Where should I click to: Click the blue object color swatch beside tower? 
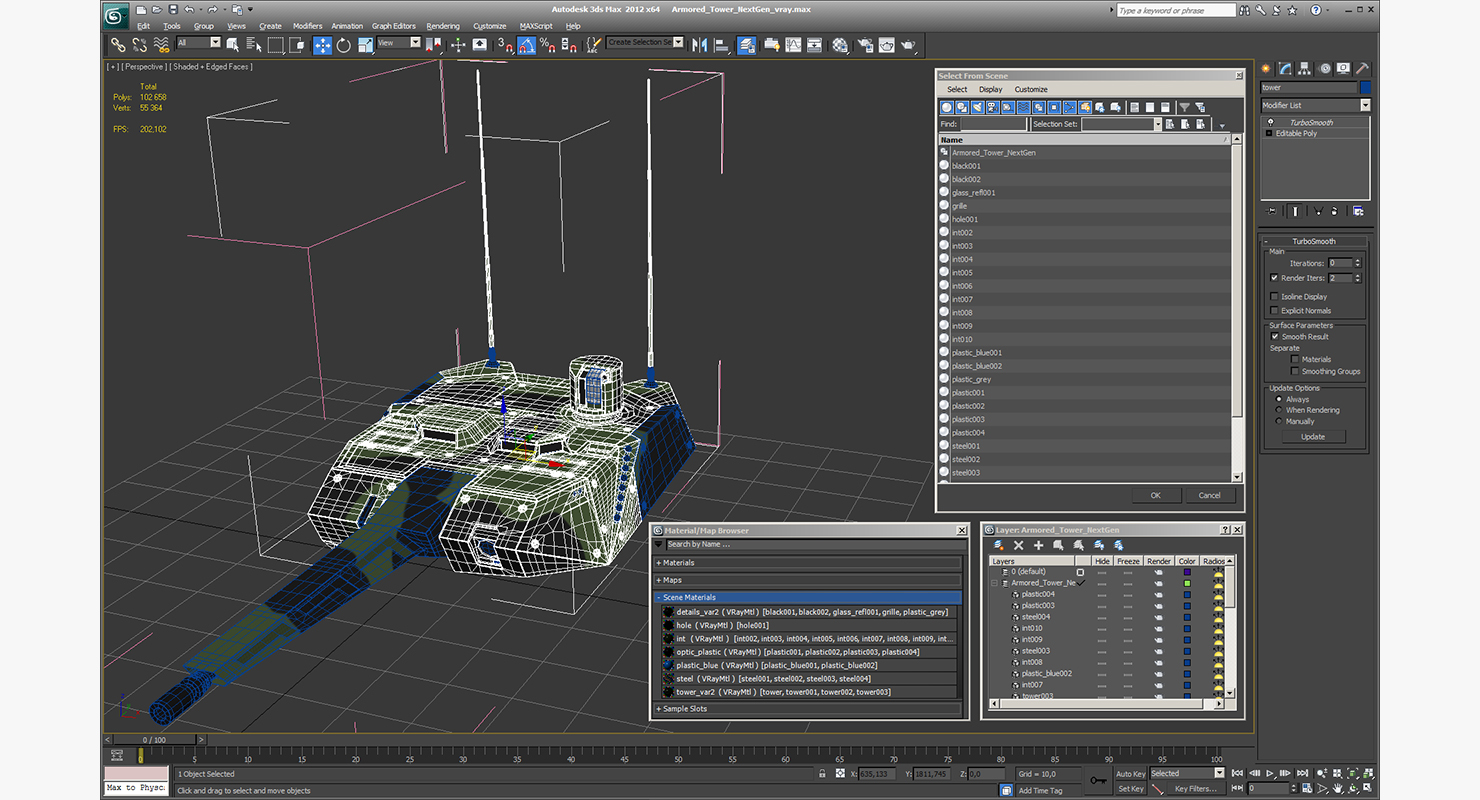[1365, 87]
